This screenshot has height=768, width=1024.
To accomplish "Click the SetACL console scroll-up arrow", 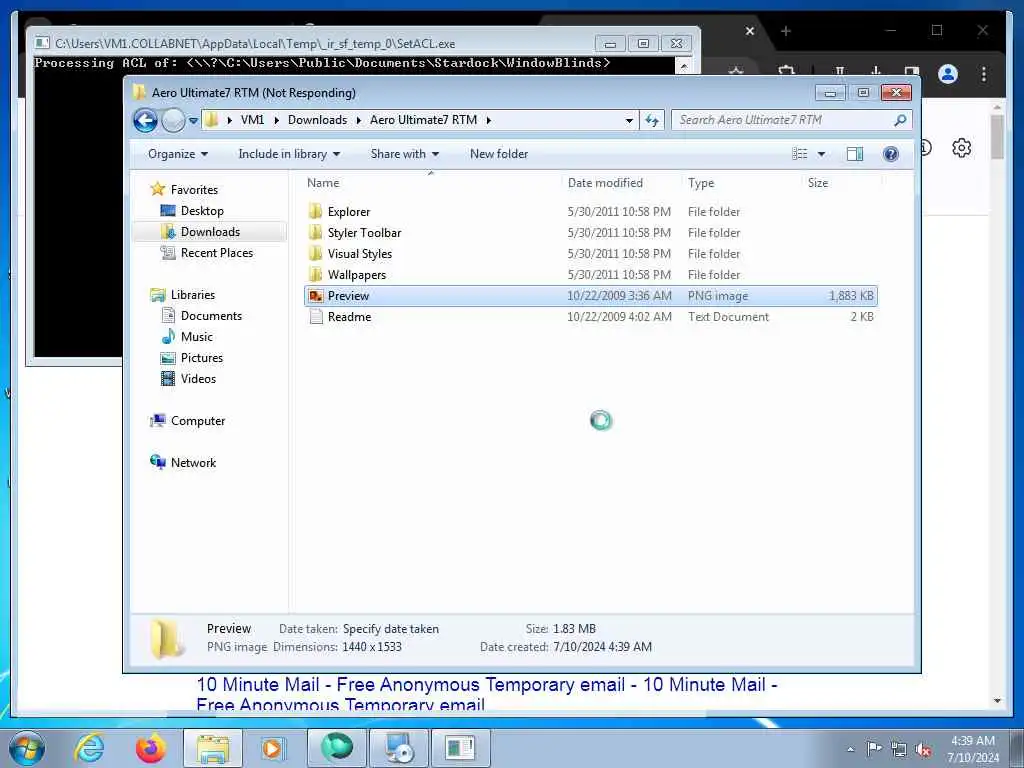I will coord(683,65).
